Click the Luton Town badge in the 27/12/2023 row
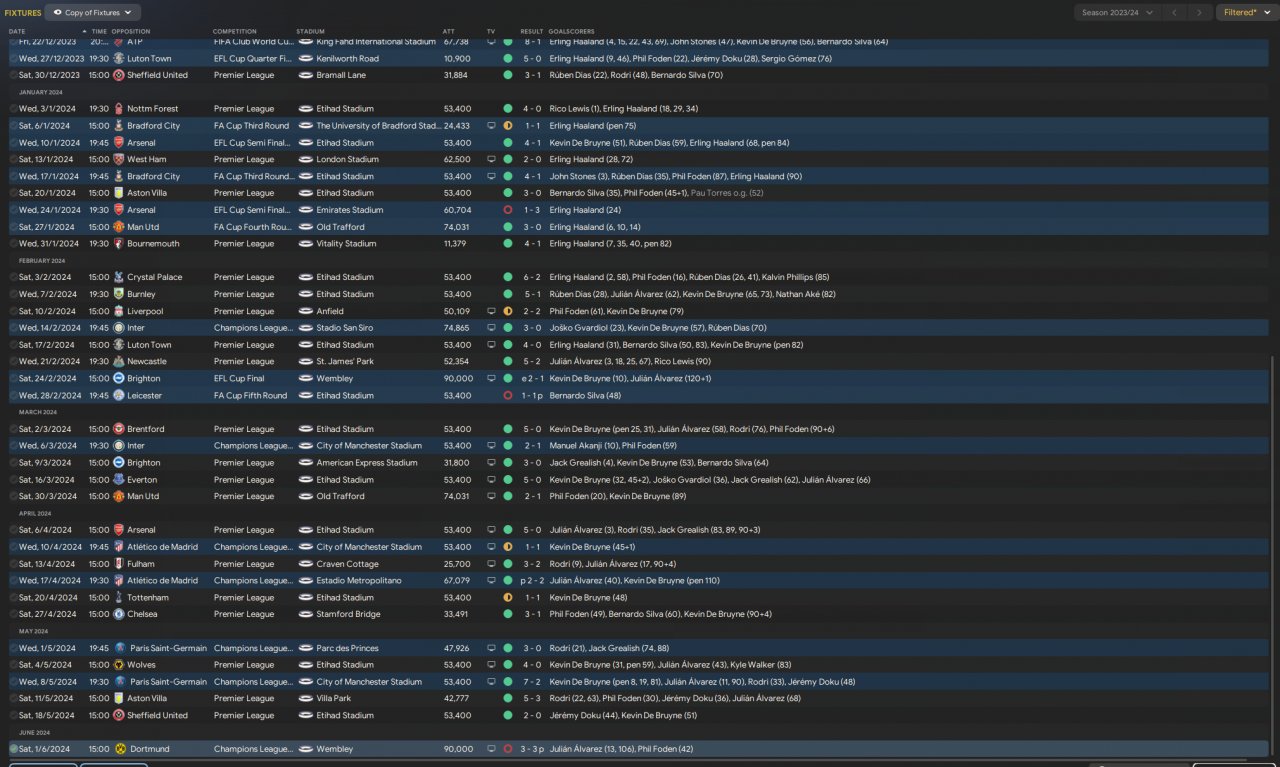This screenshot has width=1280, height=767. 119,59
